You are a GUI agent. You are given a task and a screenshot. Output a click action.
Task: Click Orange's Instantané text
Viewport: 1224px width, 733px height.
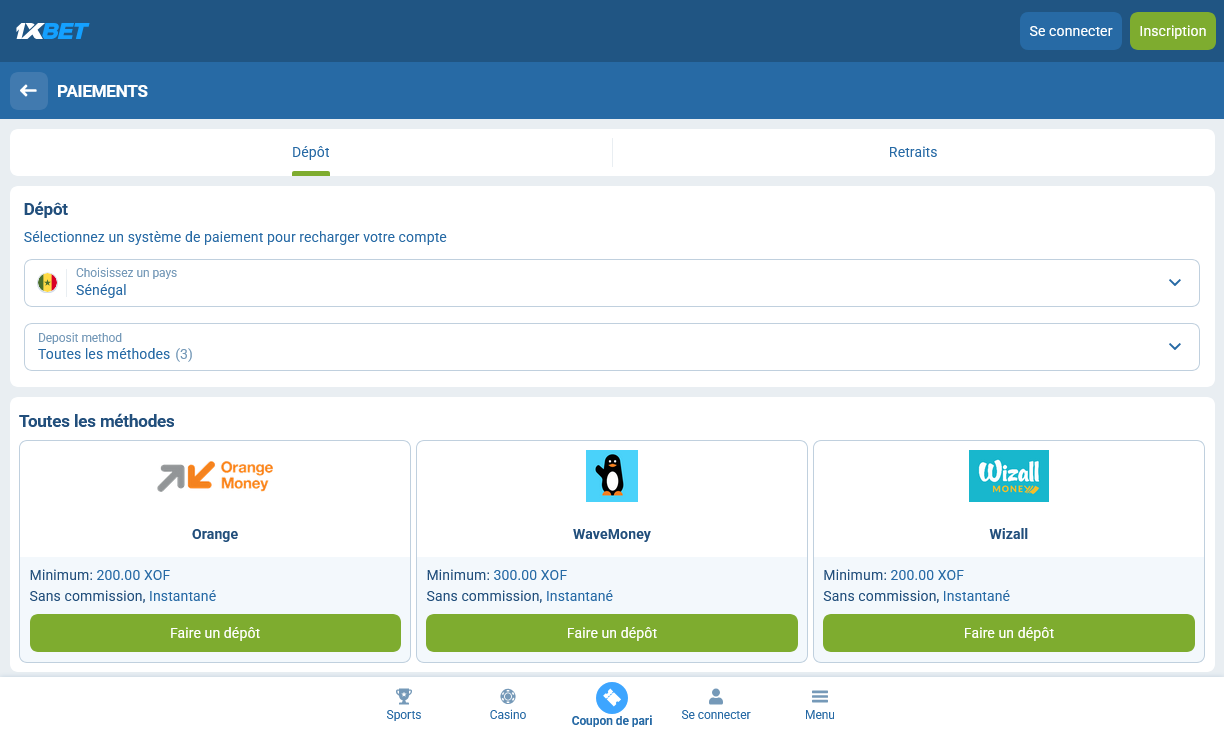tap(183, 596)
